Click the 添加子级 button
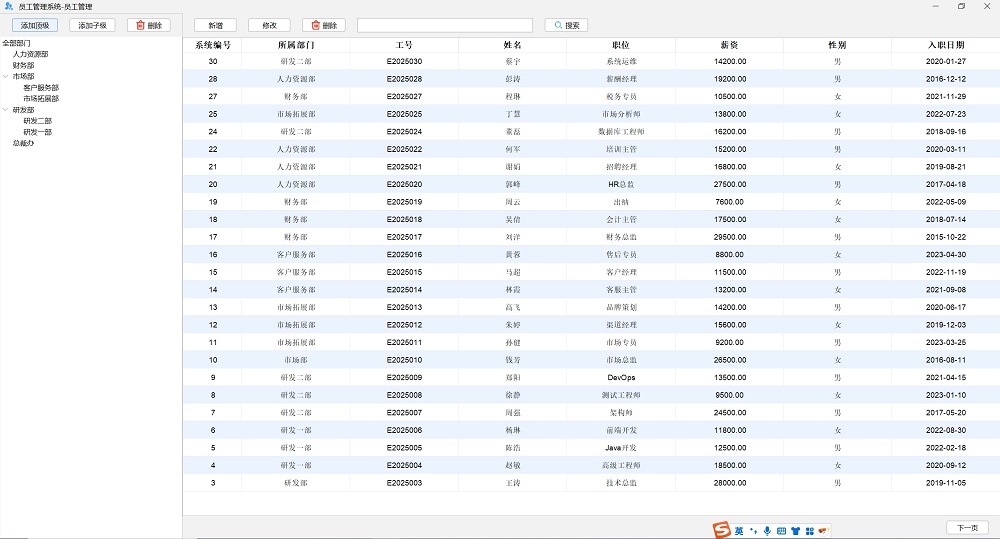Screen dimensions: 1000x539 click(92, 26)
